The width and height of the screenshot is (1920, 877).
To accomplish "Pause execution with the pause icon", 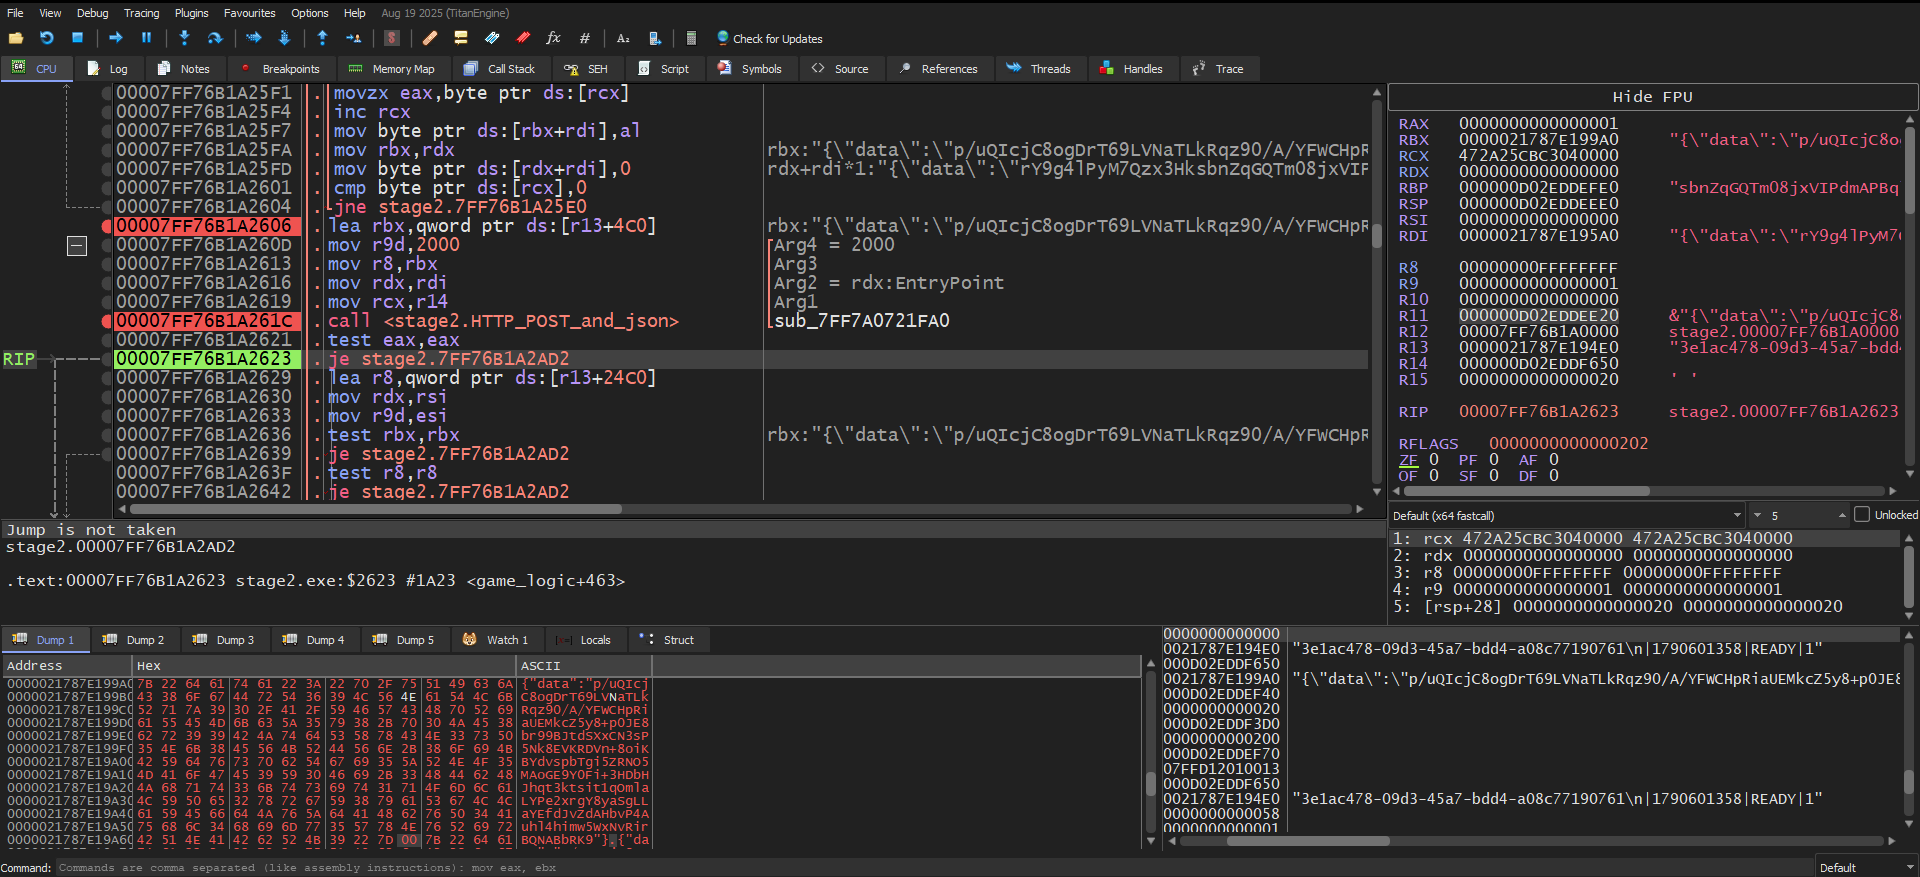I will click(146, 38).
